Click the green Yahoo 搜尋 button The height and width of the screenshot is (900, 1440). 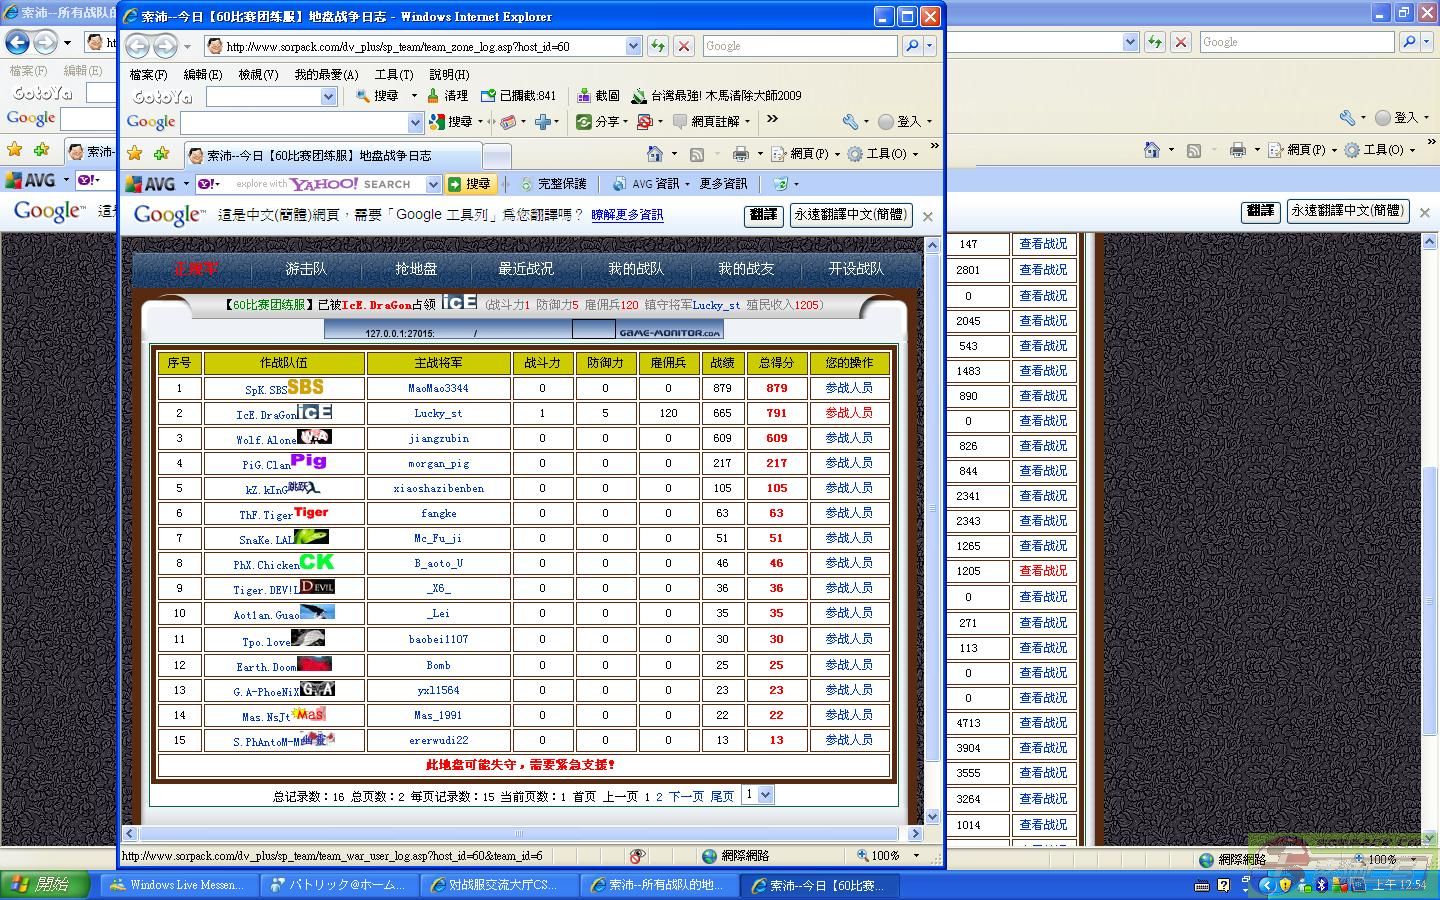[470, 184]
